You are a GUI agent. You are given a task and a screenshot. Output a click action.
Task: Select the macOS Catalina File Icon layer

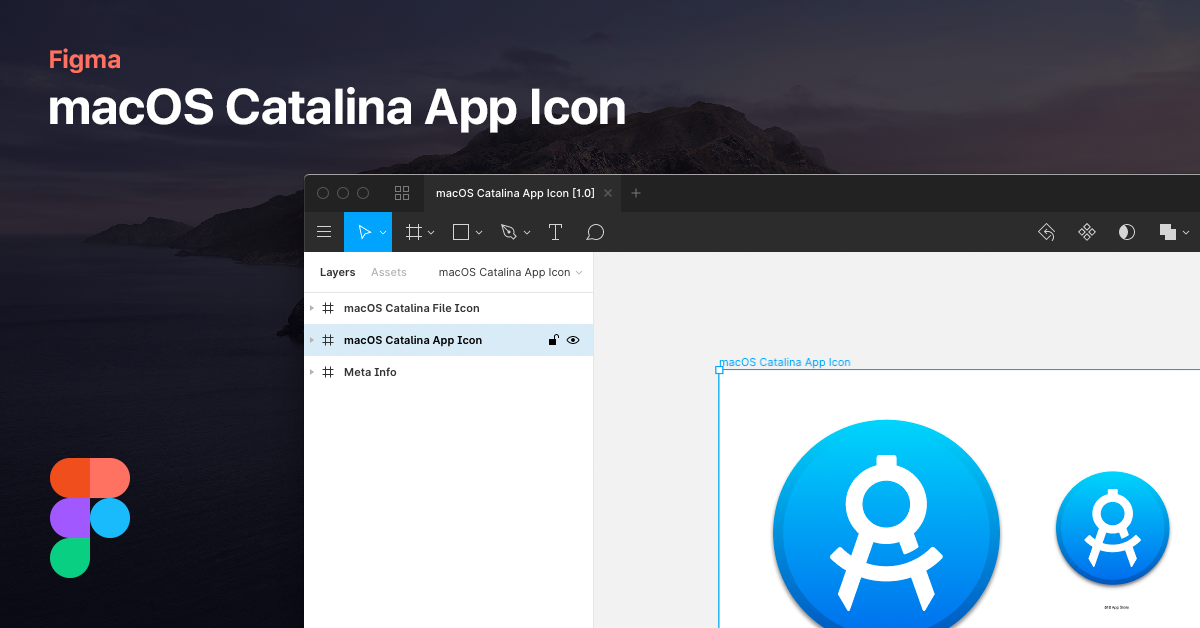click(448, 308)
